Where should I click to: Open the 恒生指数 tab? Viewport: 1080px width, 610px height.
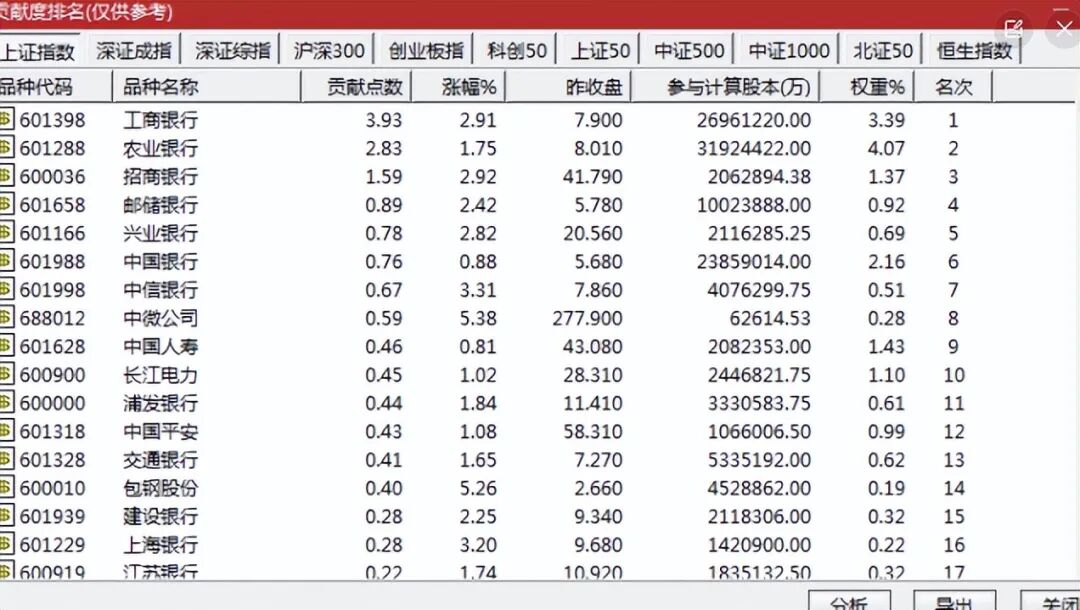(x=974, y=50)
